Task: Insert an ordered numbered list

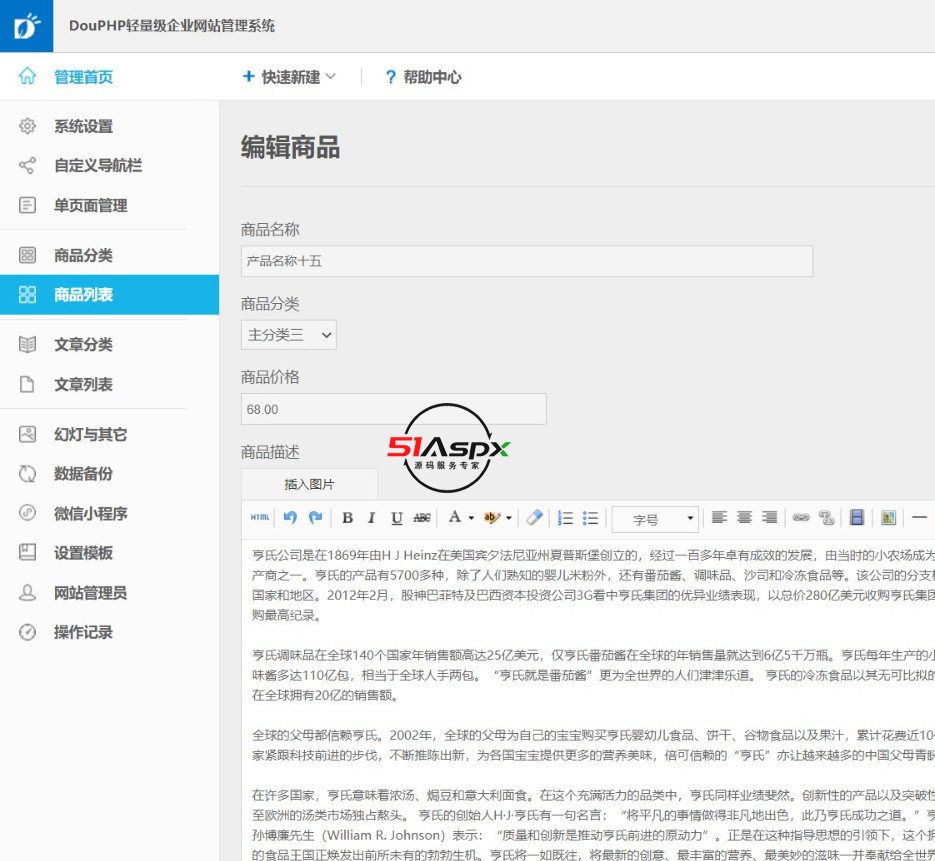Action: click(565, 518)
